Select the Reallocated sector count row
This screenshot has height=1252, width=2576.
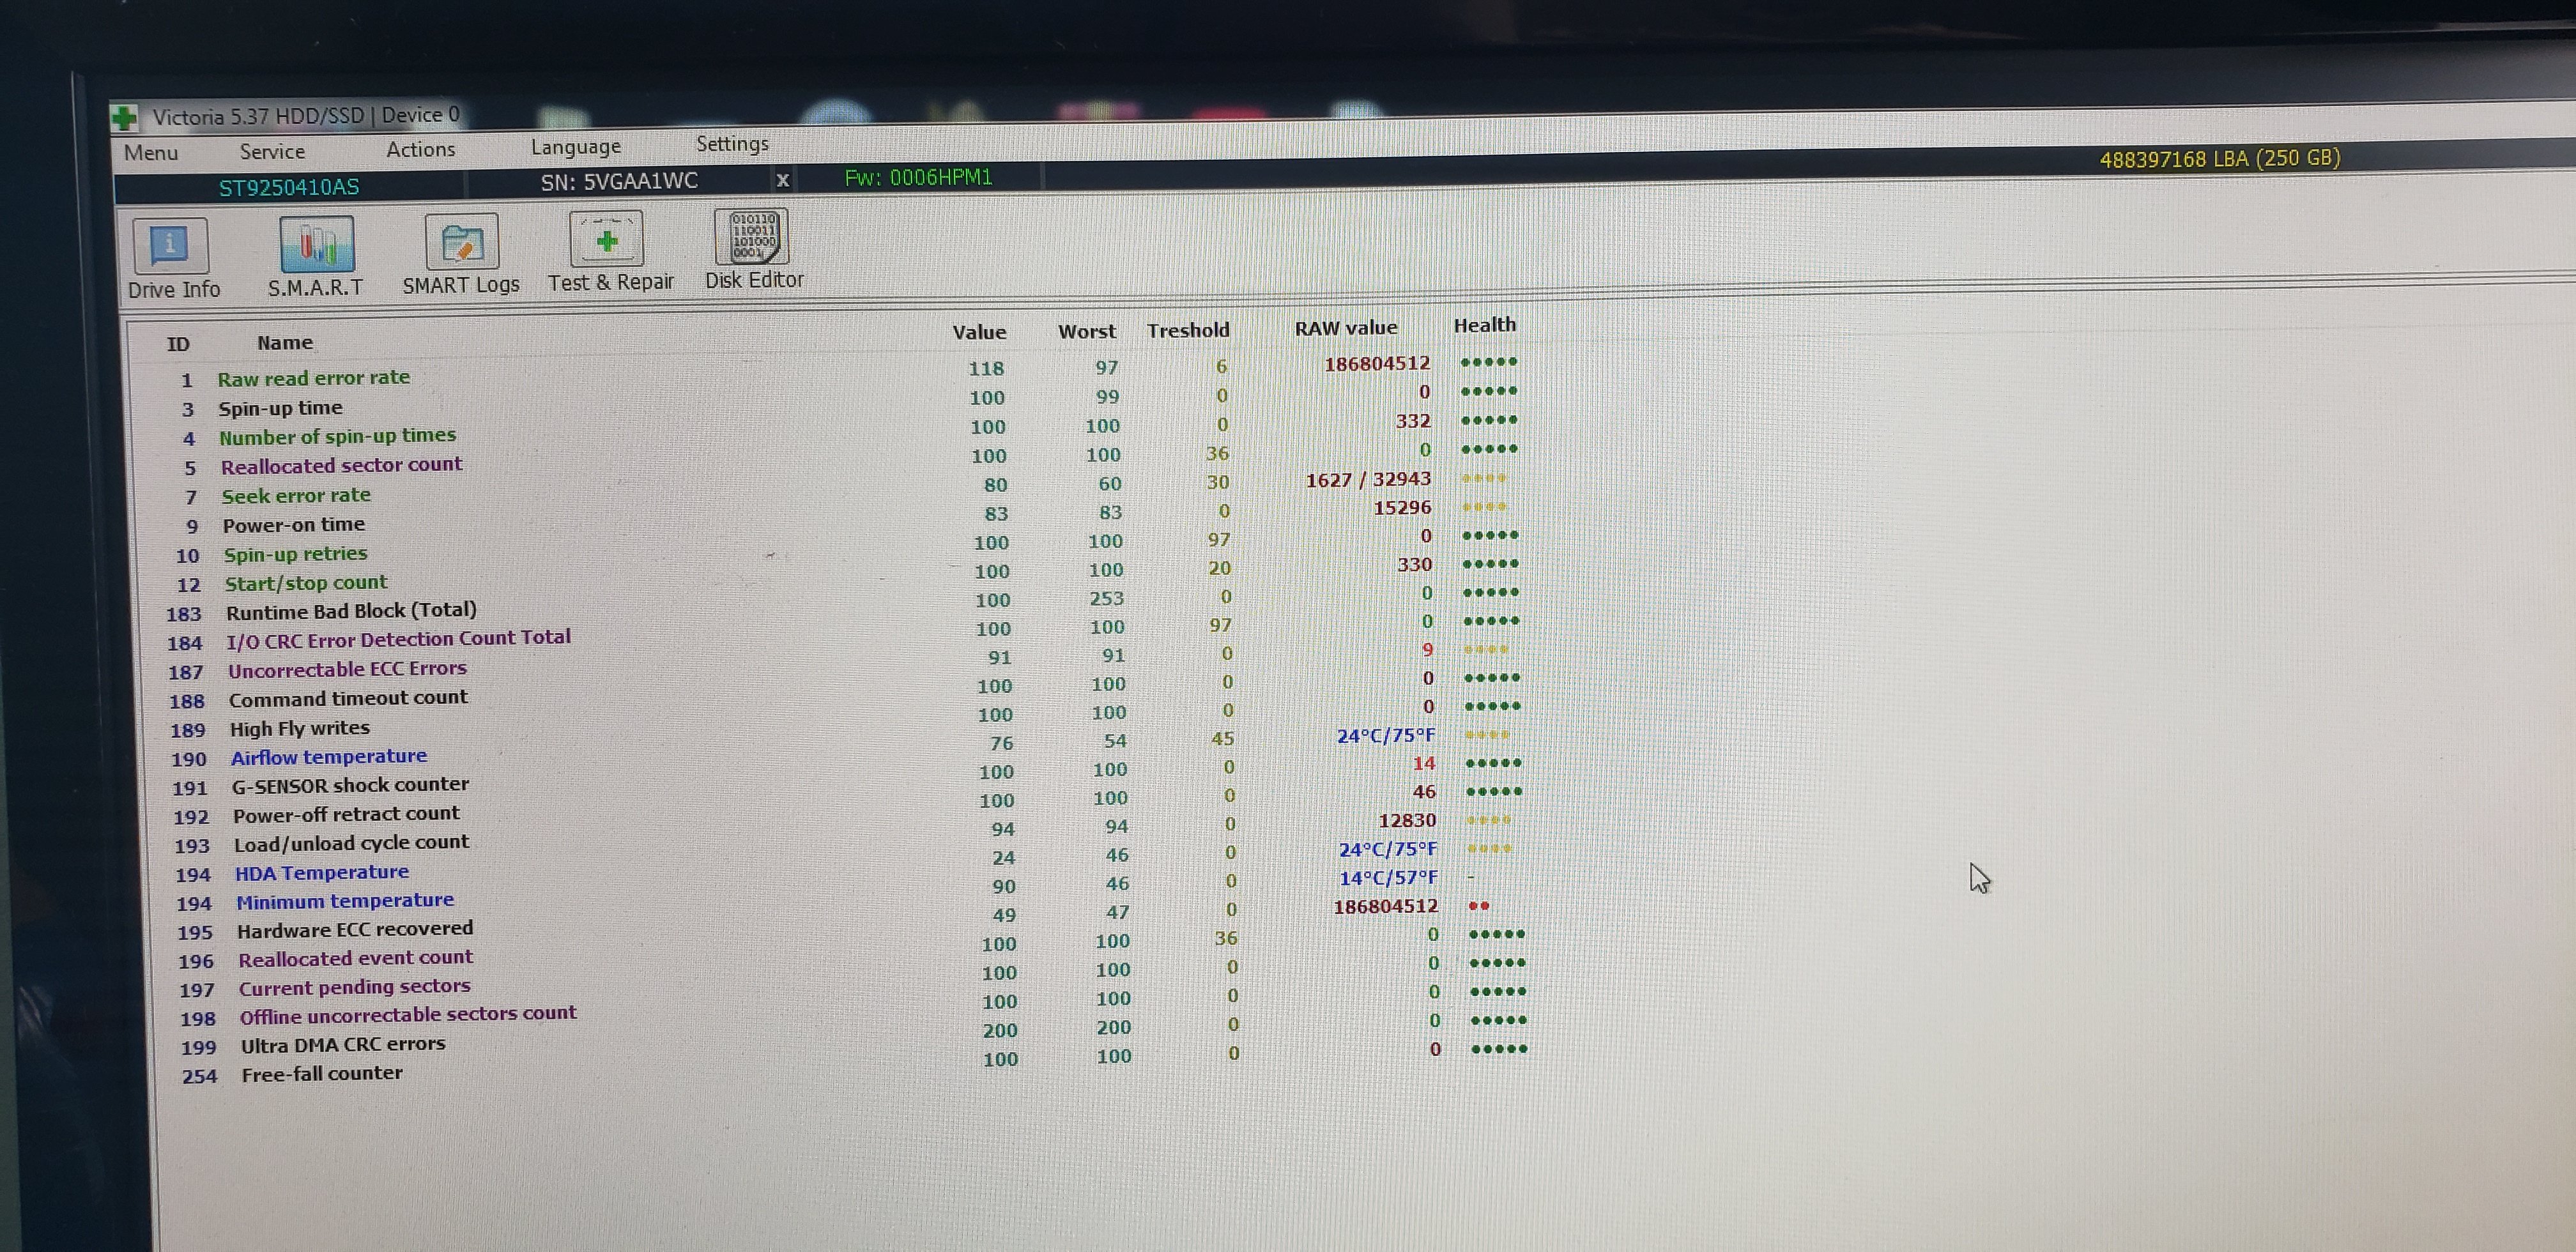click(850, 458)
